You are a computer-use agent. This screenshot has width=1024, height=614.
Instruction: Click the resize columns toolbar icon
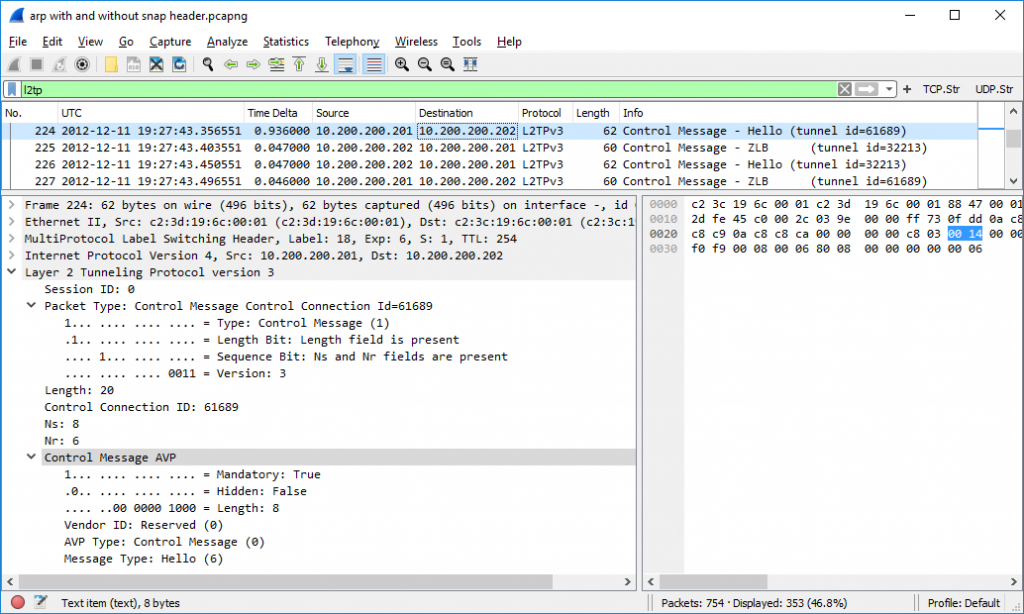click(470, 65)
